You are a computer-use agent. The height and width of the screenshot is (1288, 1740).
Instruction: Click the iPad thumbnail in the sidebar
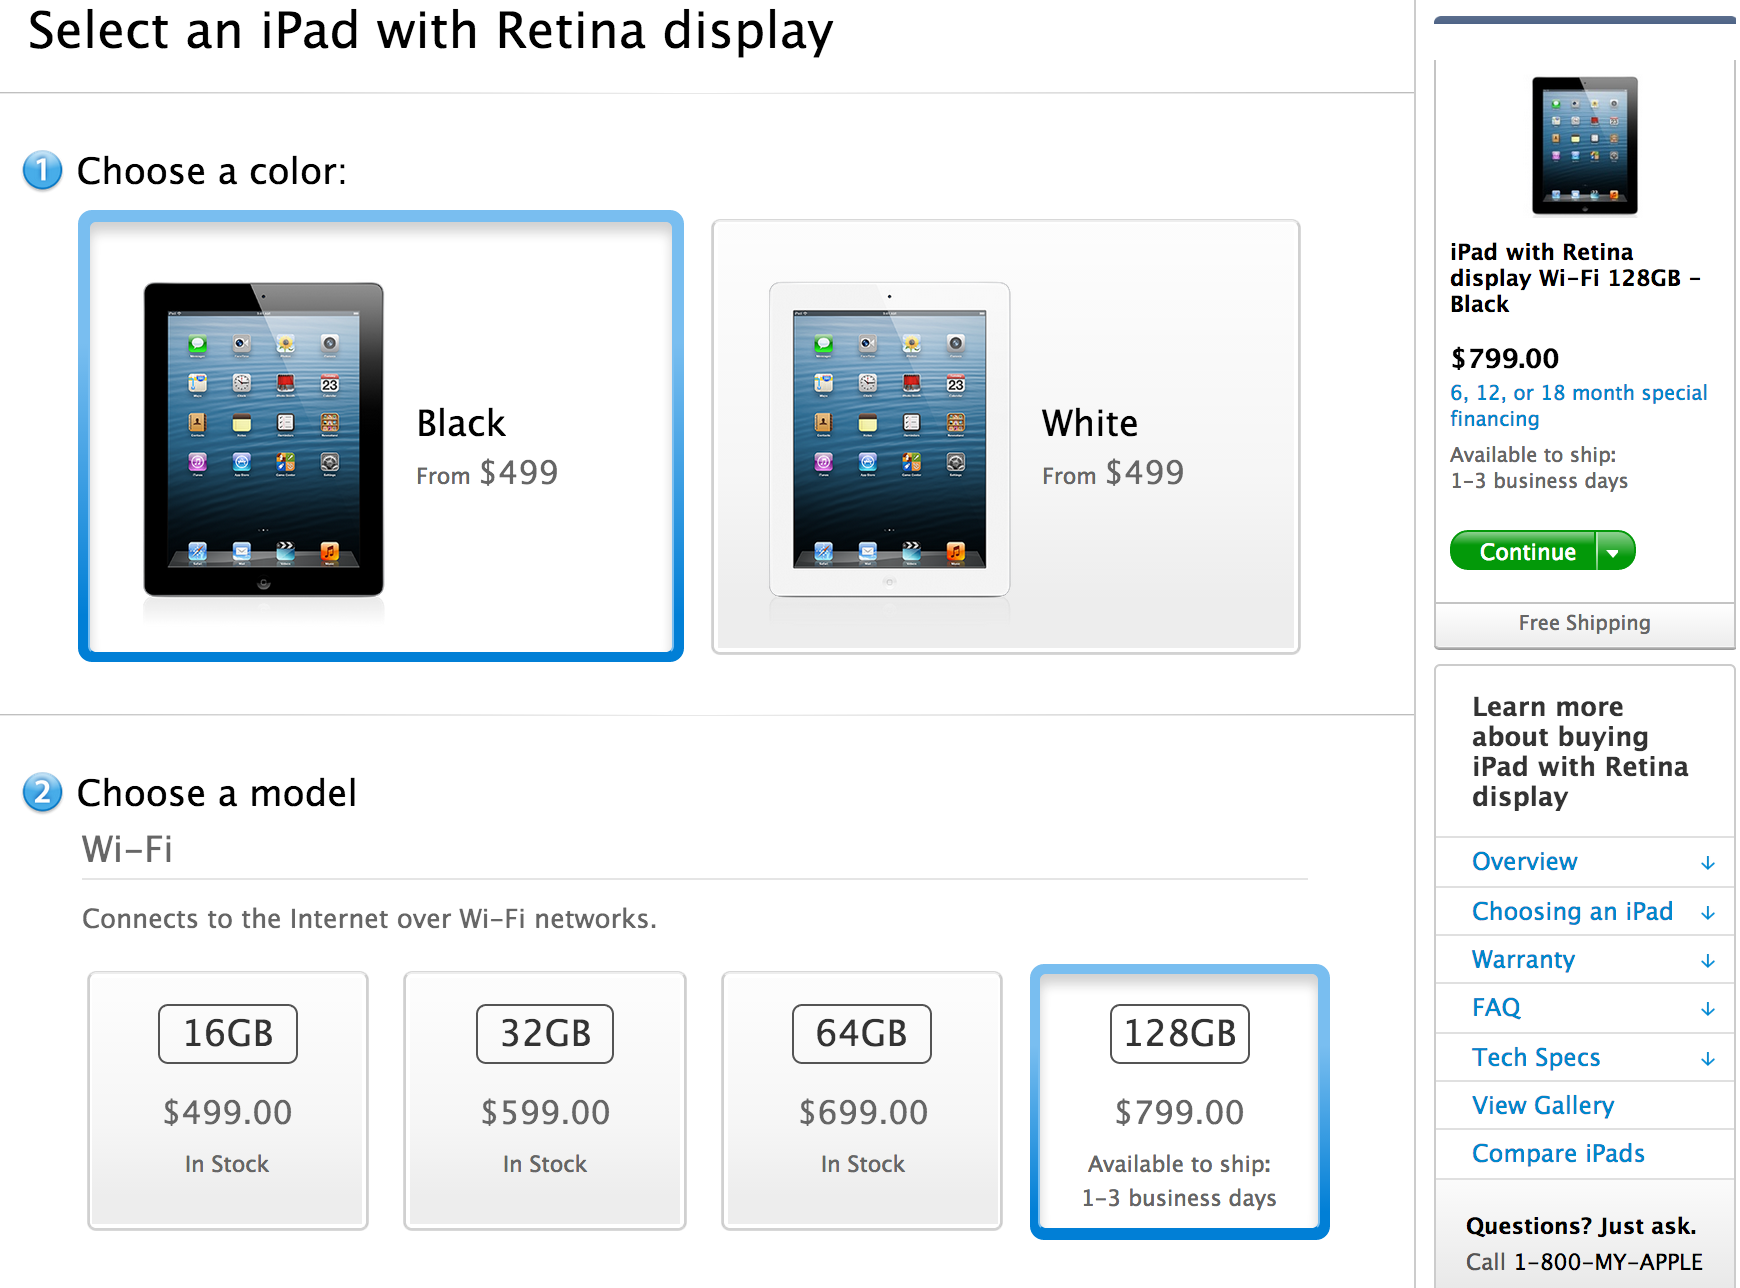click(1583, 145)
